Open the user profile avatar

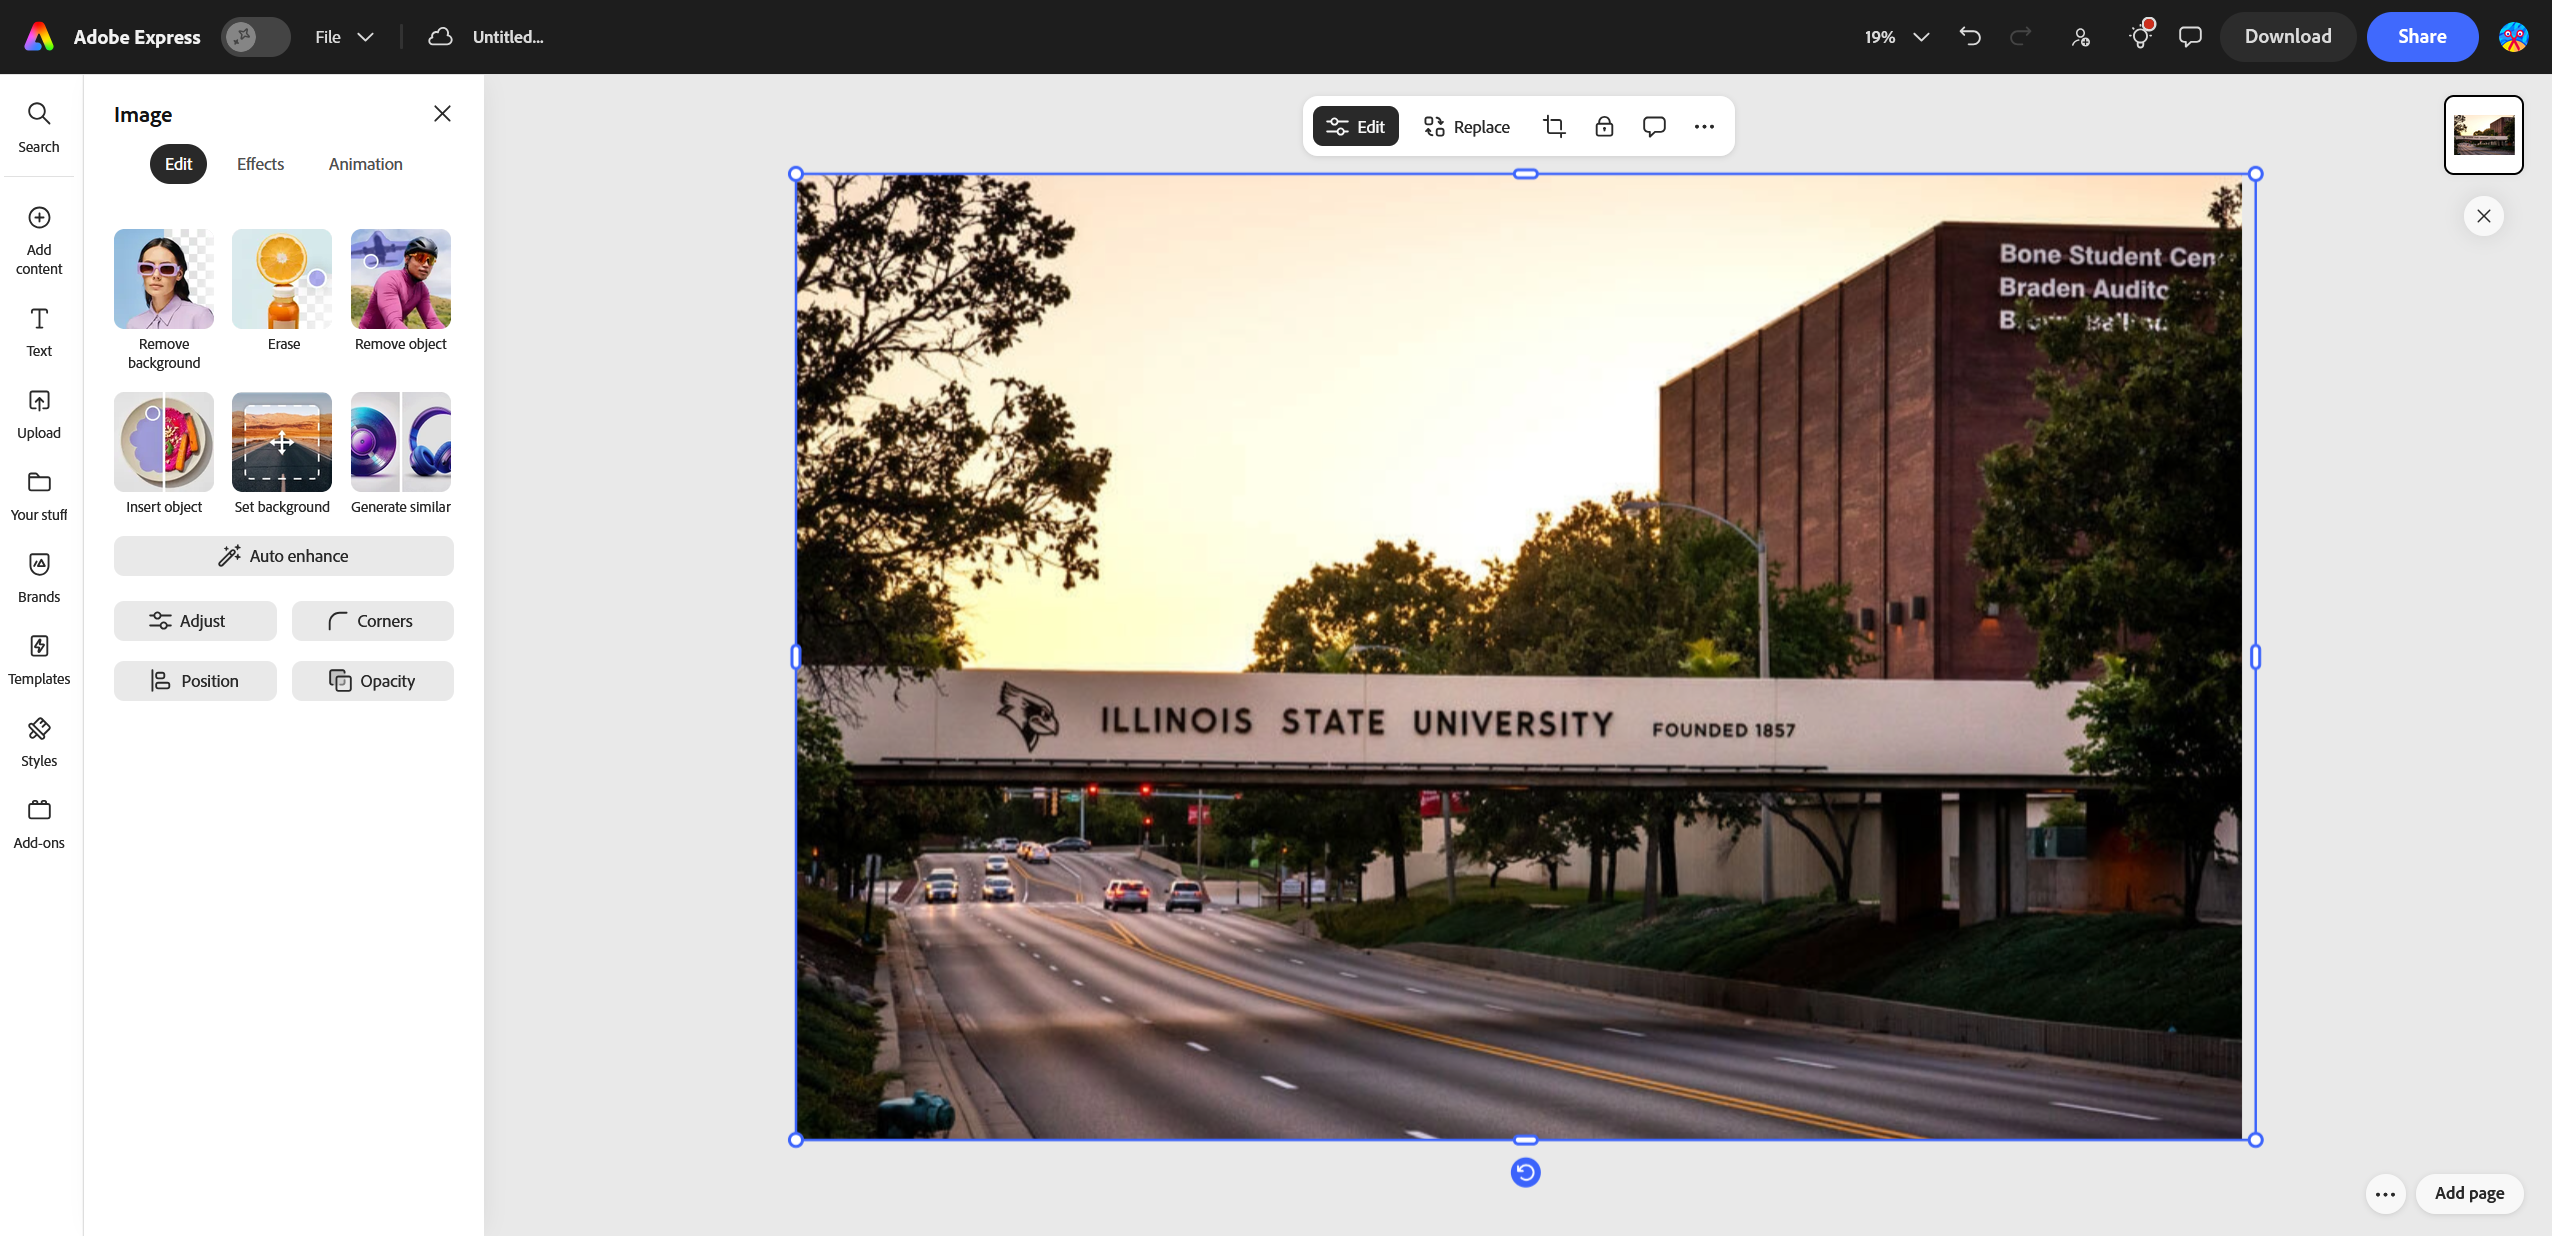(2513, 37)
